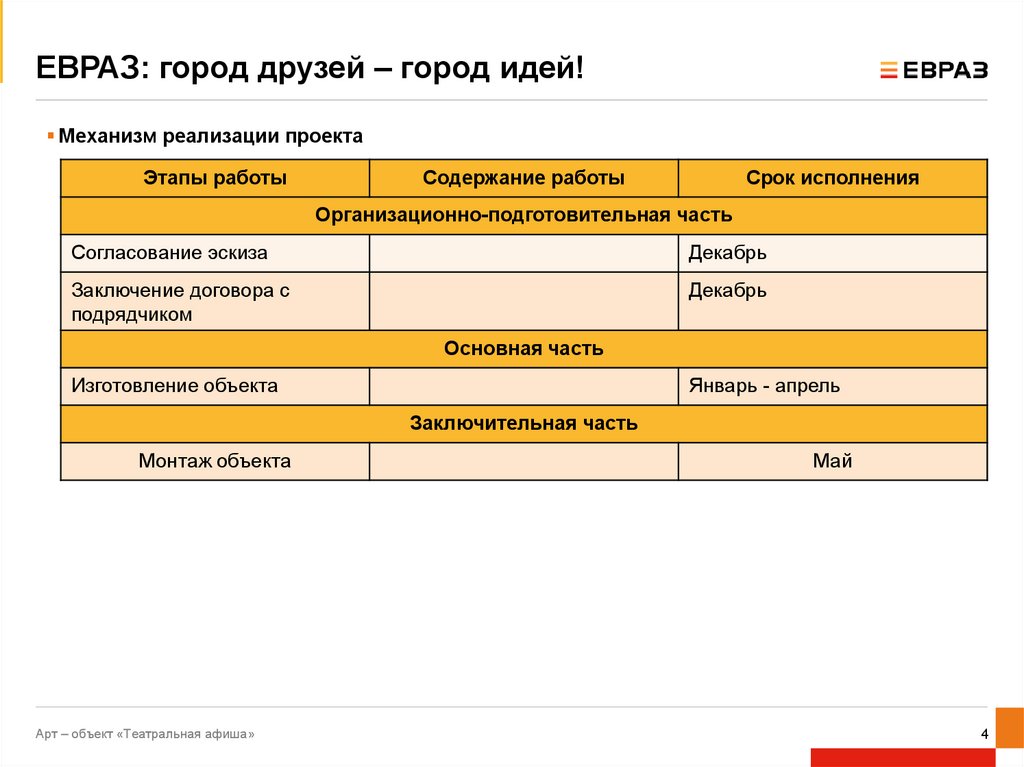The height and width of the screenshot is (767, 1024).
Task: Select the 'Срок исполнения' column header
Action: (x=833, y=178)
